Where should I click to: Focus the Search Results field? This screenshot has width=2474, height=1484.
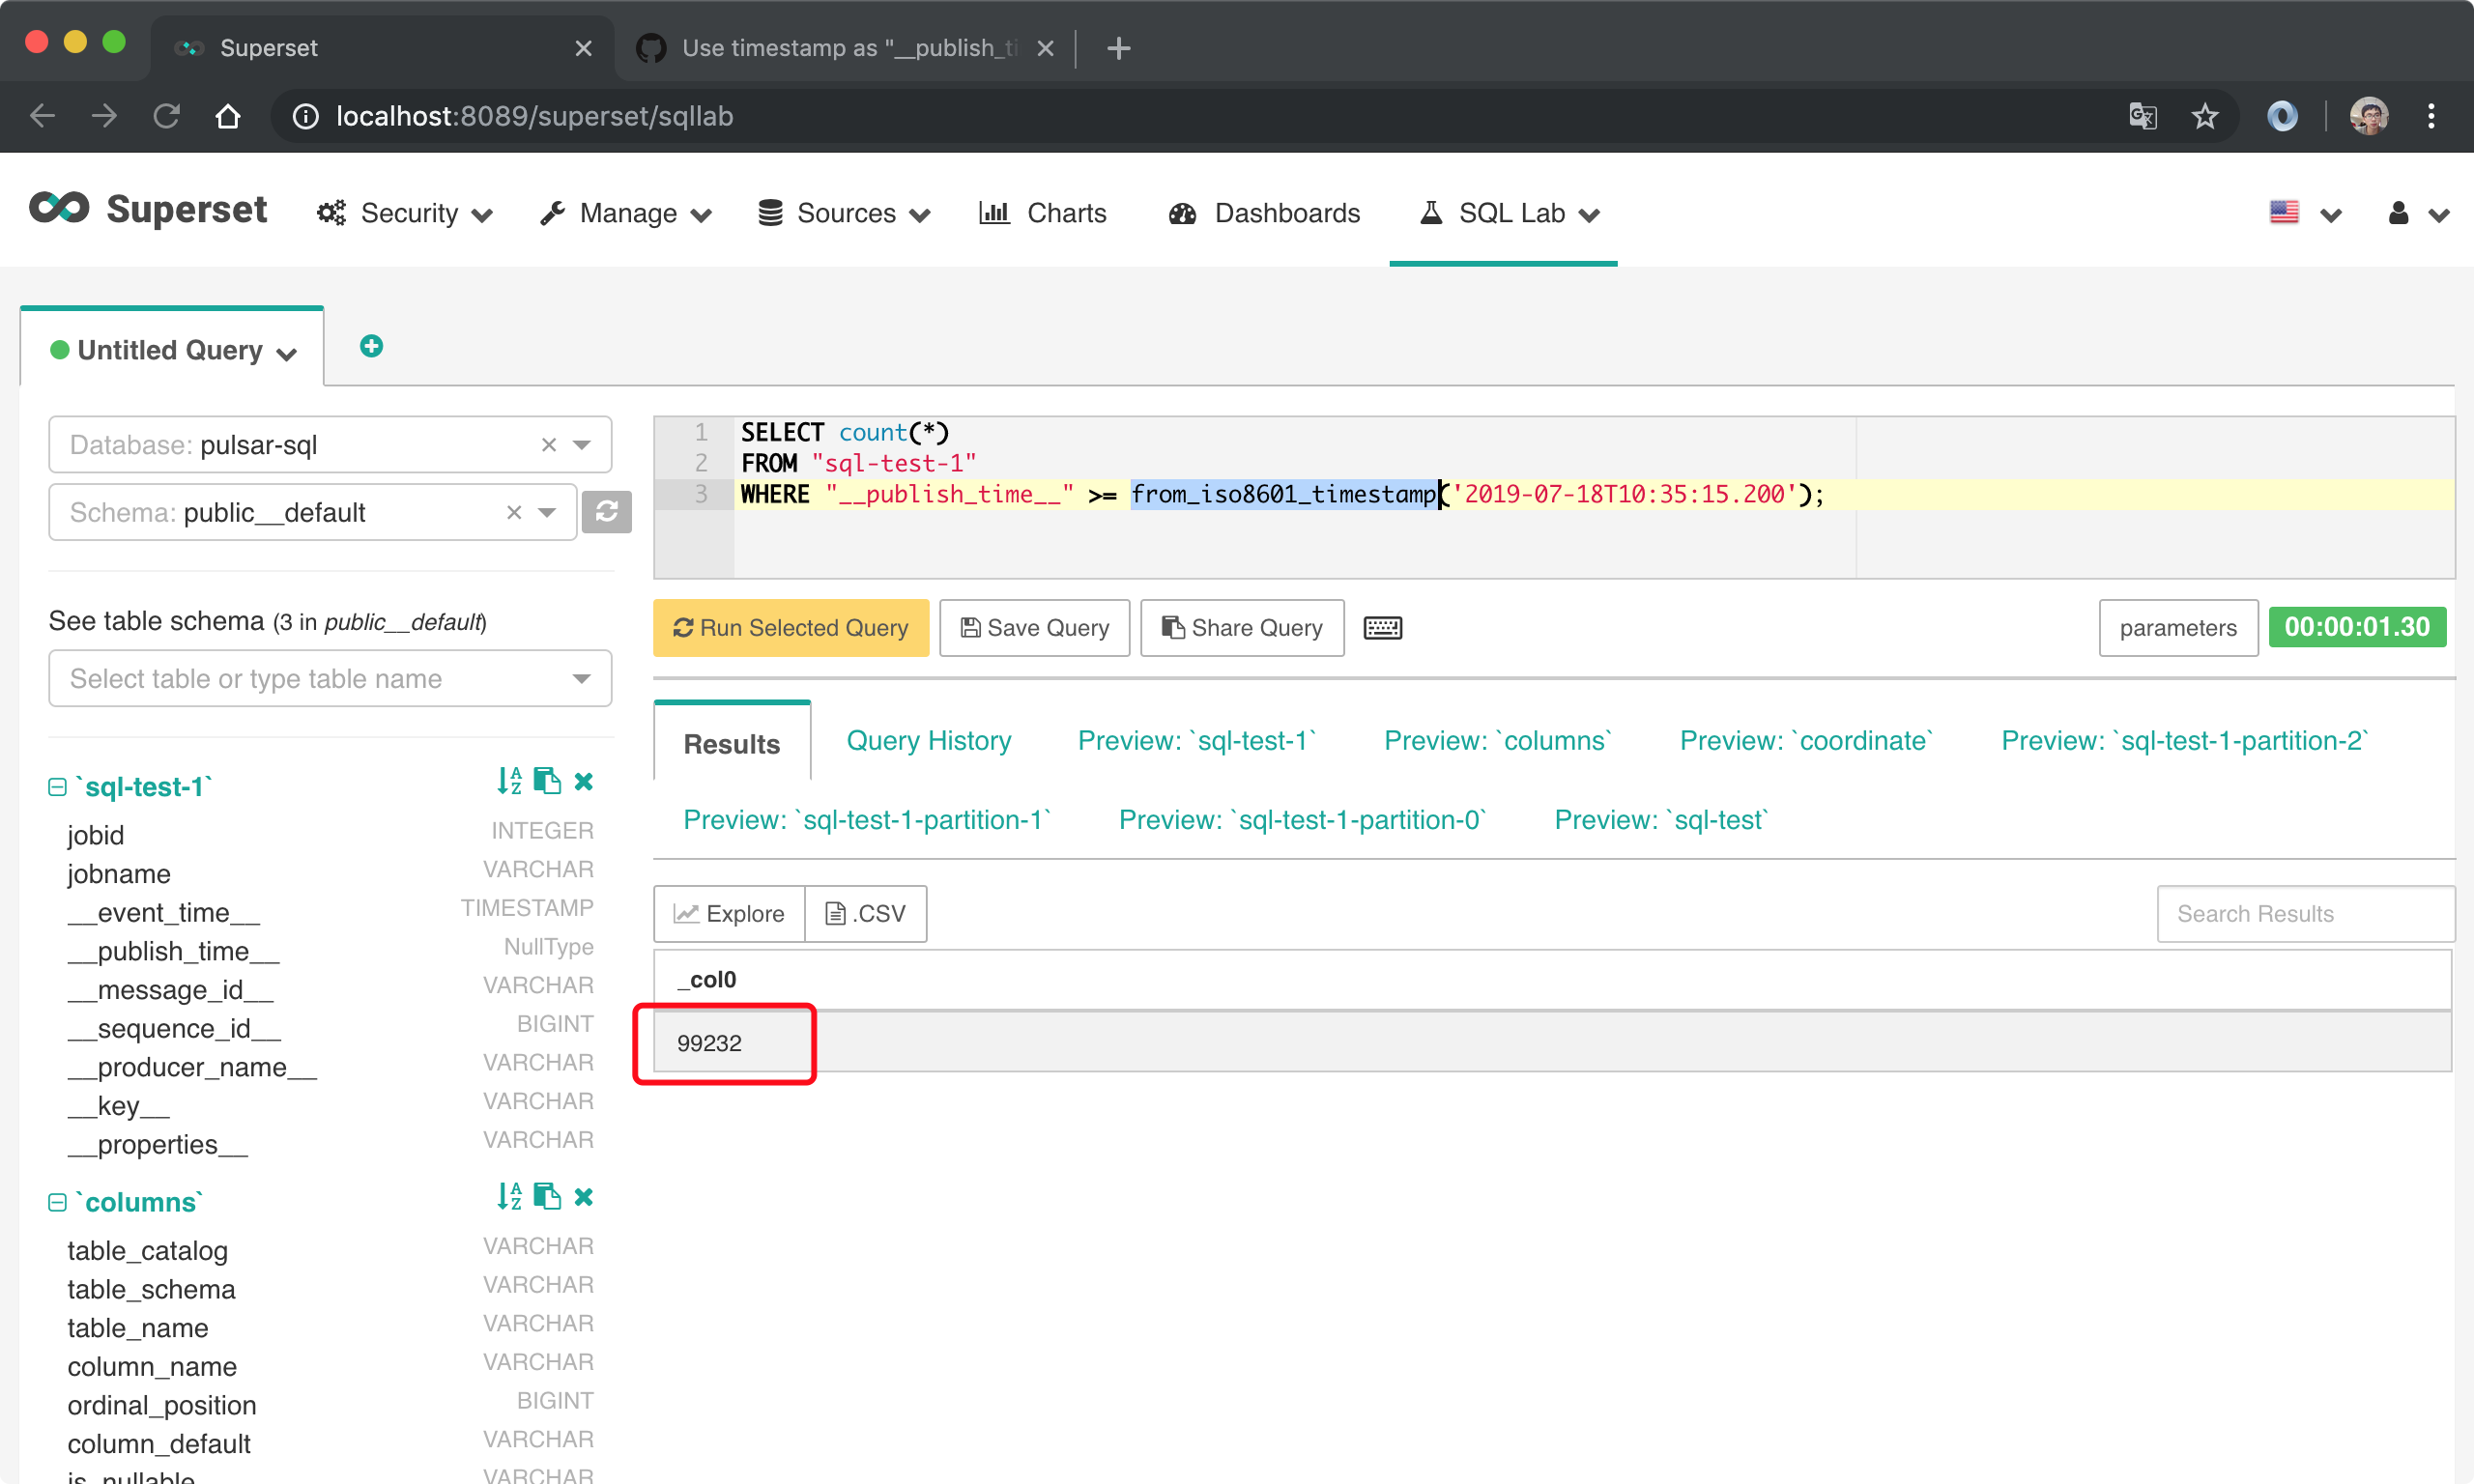click(2304, 914)
